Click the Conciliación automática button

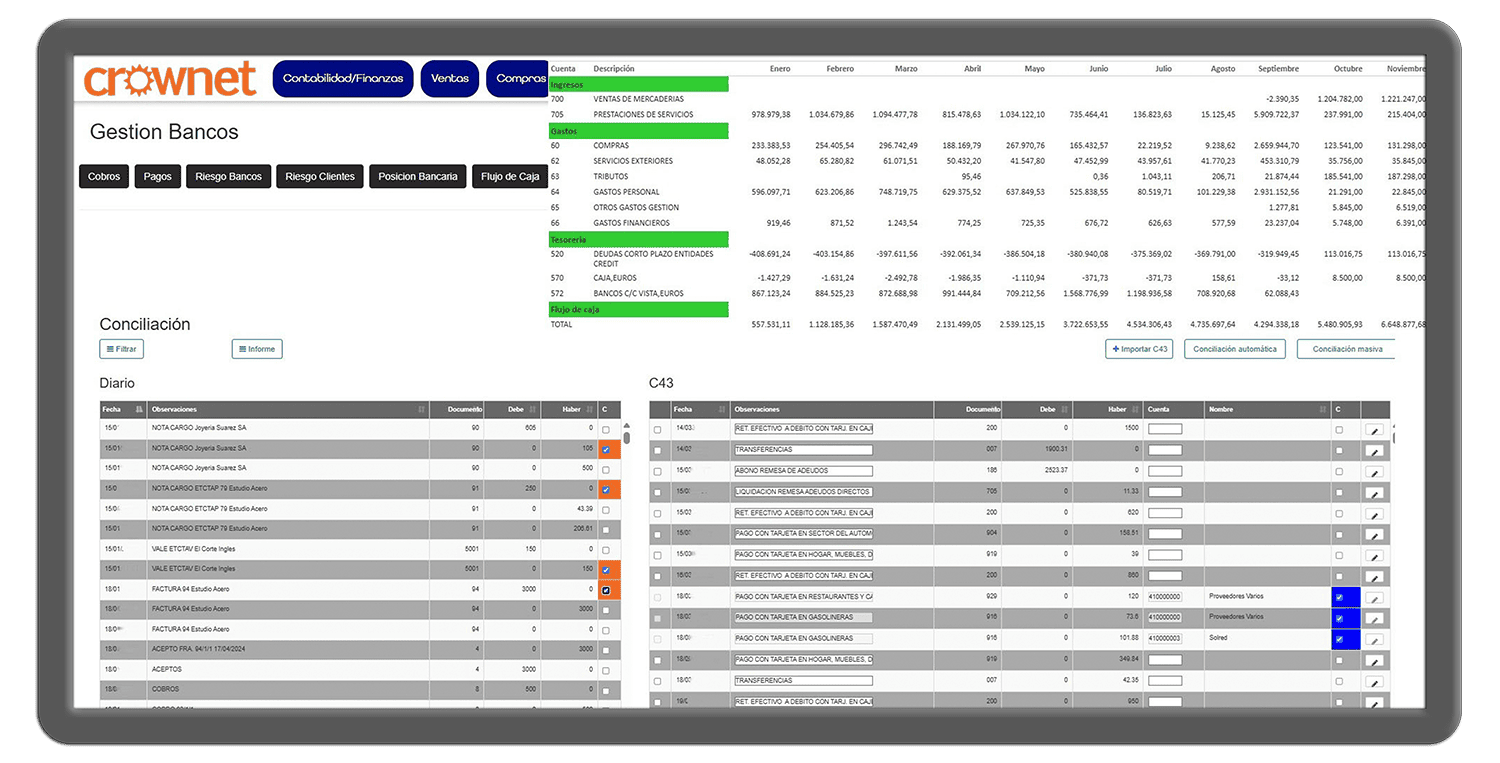pos(1234,349)
